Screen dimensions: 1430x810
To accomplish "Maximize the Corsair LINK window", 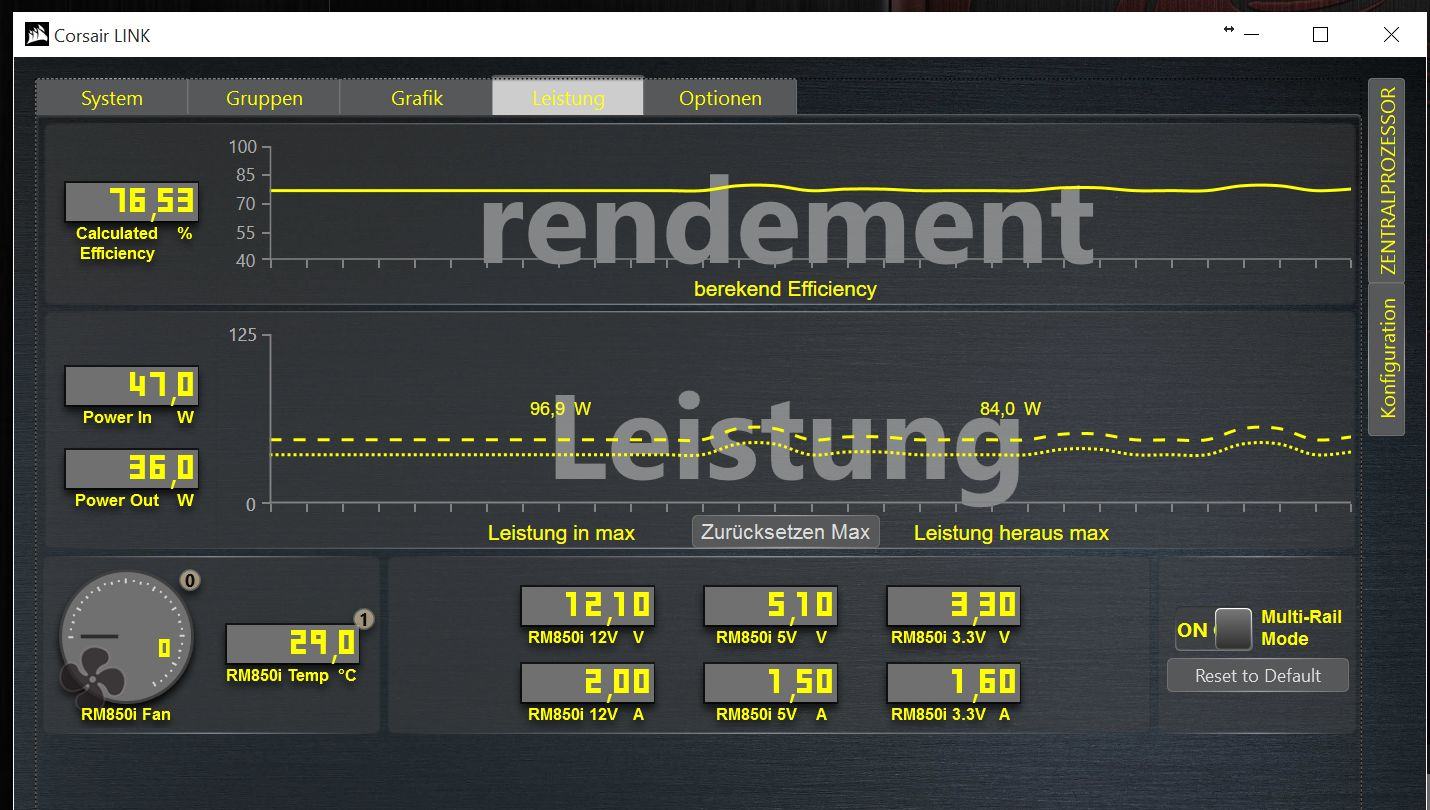I will (x=1320, y=35).
